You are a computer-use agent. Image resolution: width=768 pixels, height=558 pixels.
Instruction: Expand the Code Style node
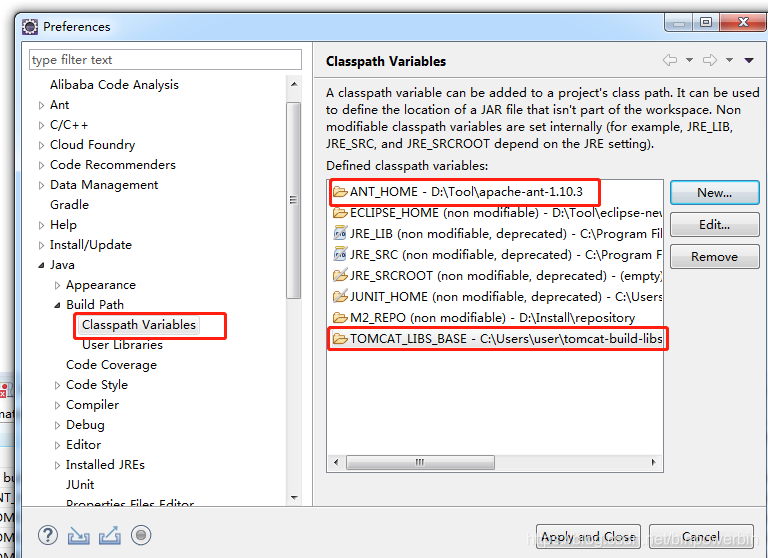(x=57, y=385)
